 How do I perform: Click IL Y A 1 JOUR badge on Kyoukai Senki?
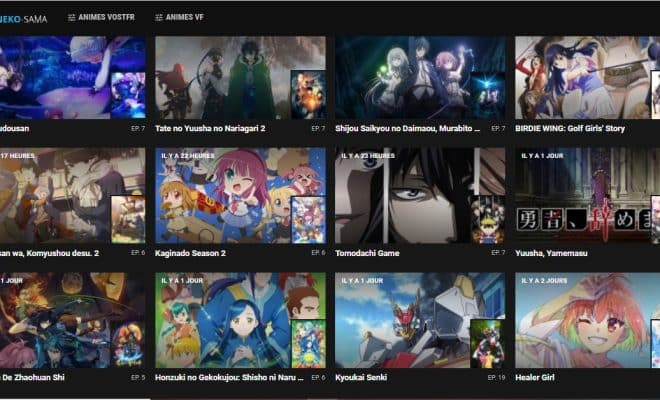362,280
